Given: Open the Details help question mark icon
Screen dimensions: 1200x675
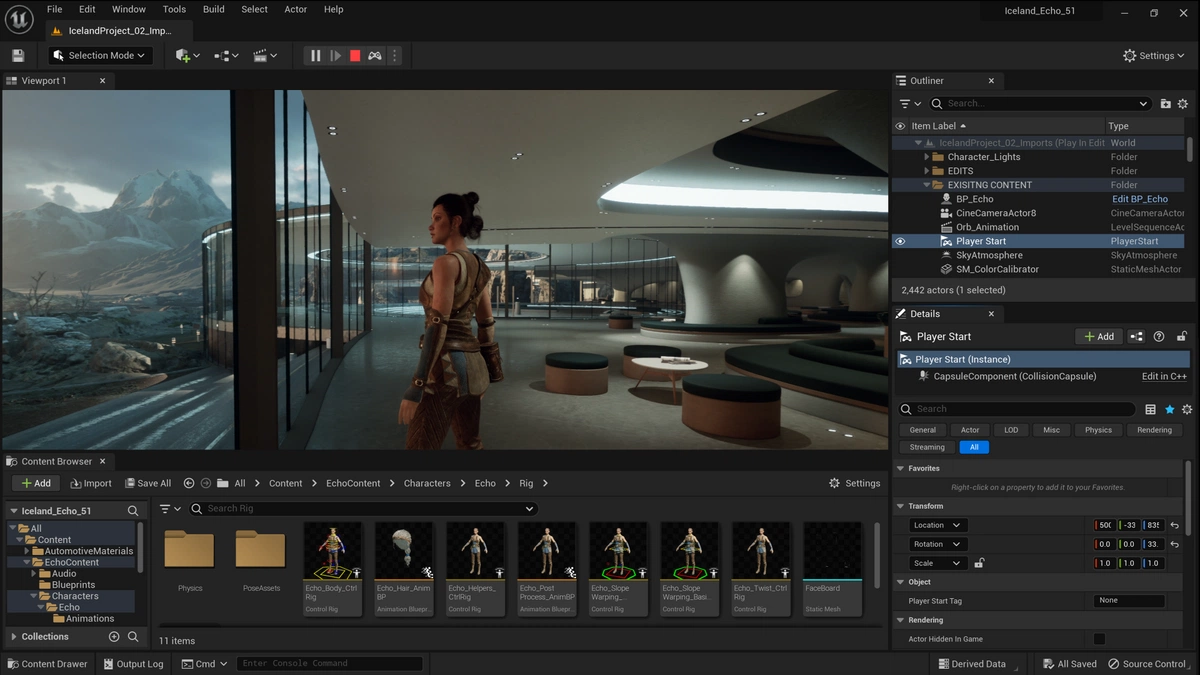Looking at the screenshot, I should point(1159,337).
